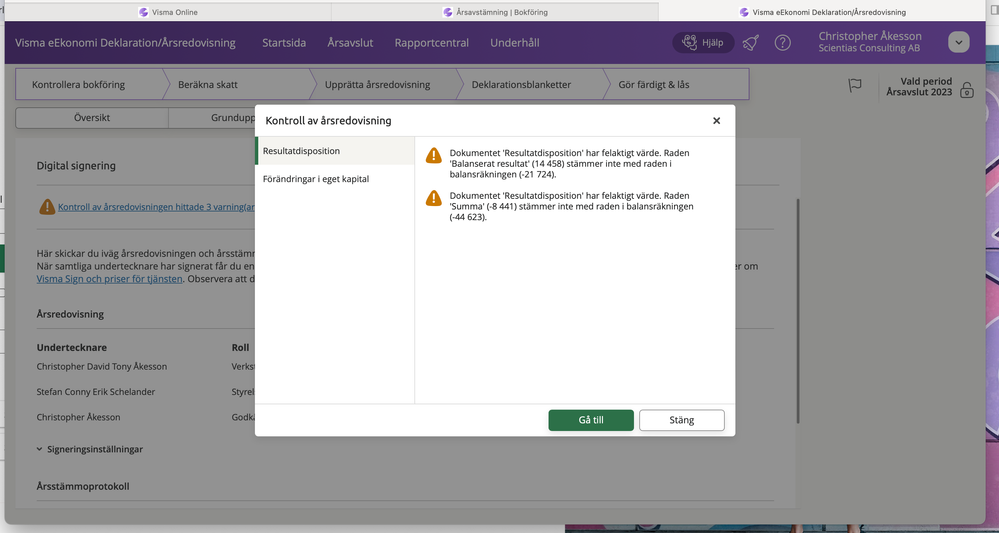Select Resultatdisposition in dialog sidebar

point(302,151)
